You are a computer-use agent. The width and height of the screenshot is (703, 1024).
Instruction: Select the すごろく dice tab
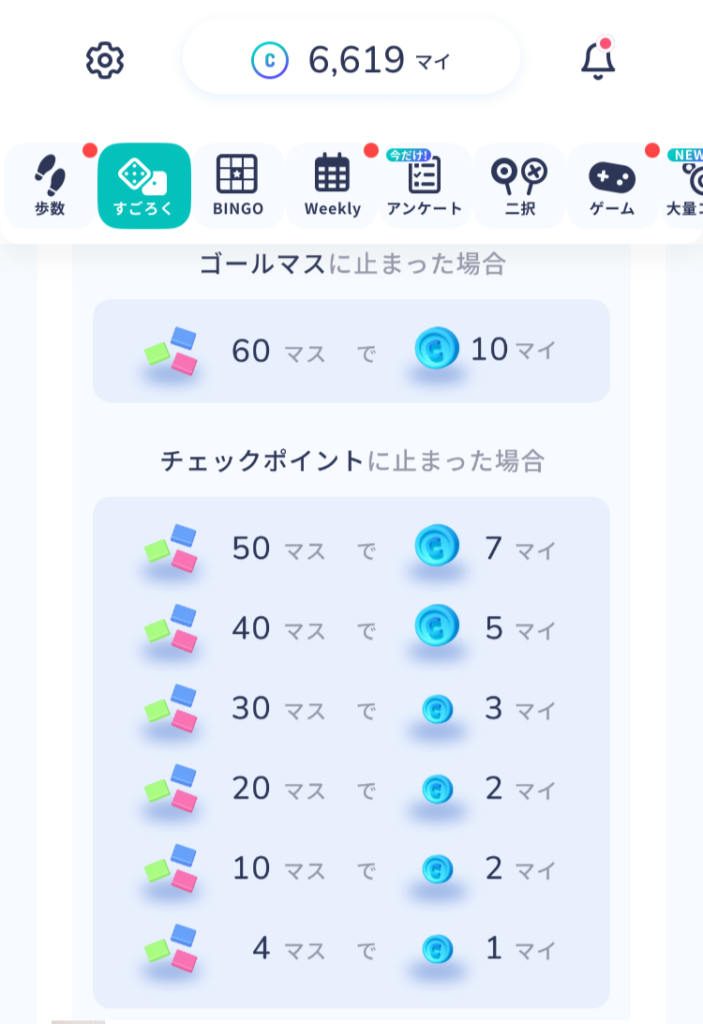point(144,187)
